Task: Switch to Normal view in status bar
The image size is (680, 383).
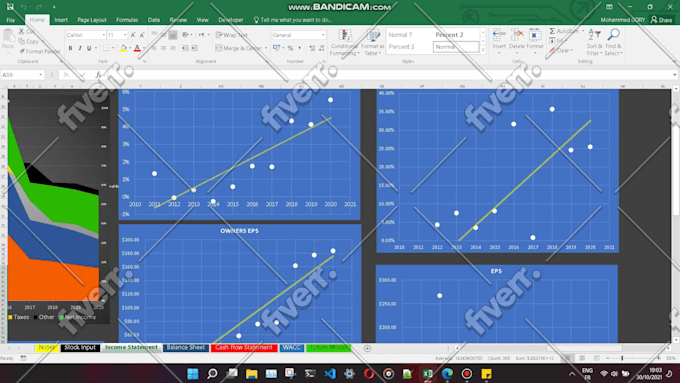Action: 567,358
